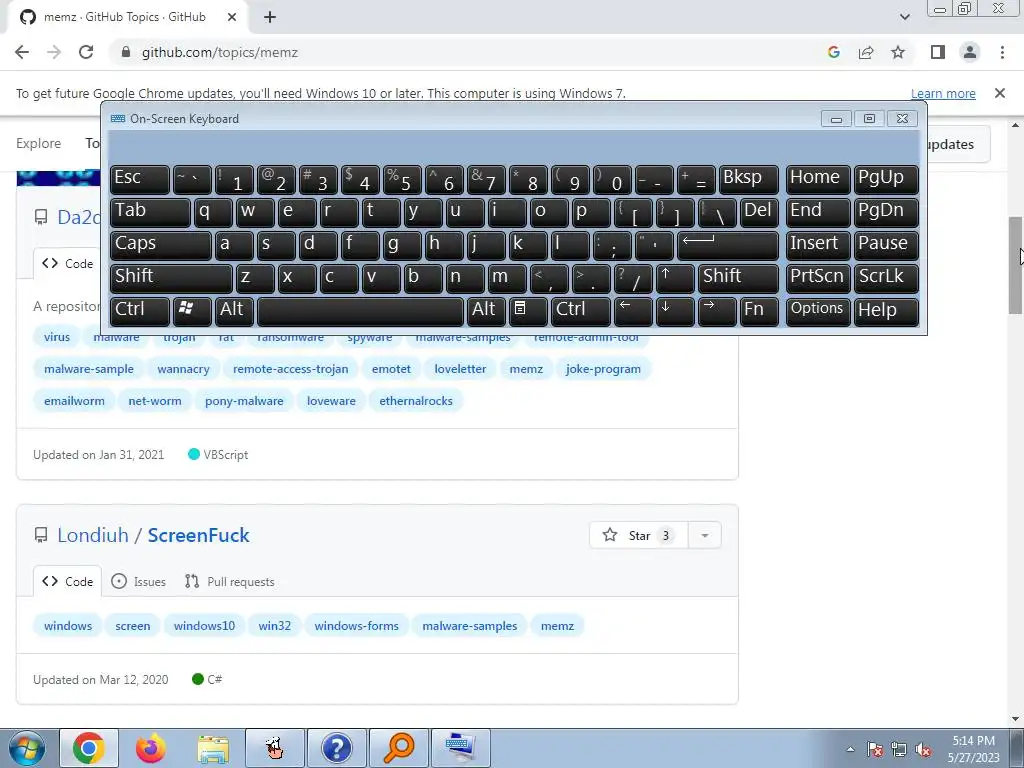Click Explore in the GitHub navigation
1024x768 pixels.
(x=39, y=143)
